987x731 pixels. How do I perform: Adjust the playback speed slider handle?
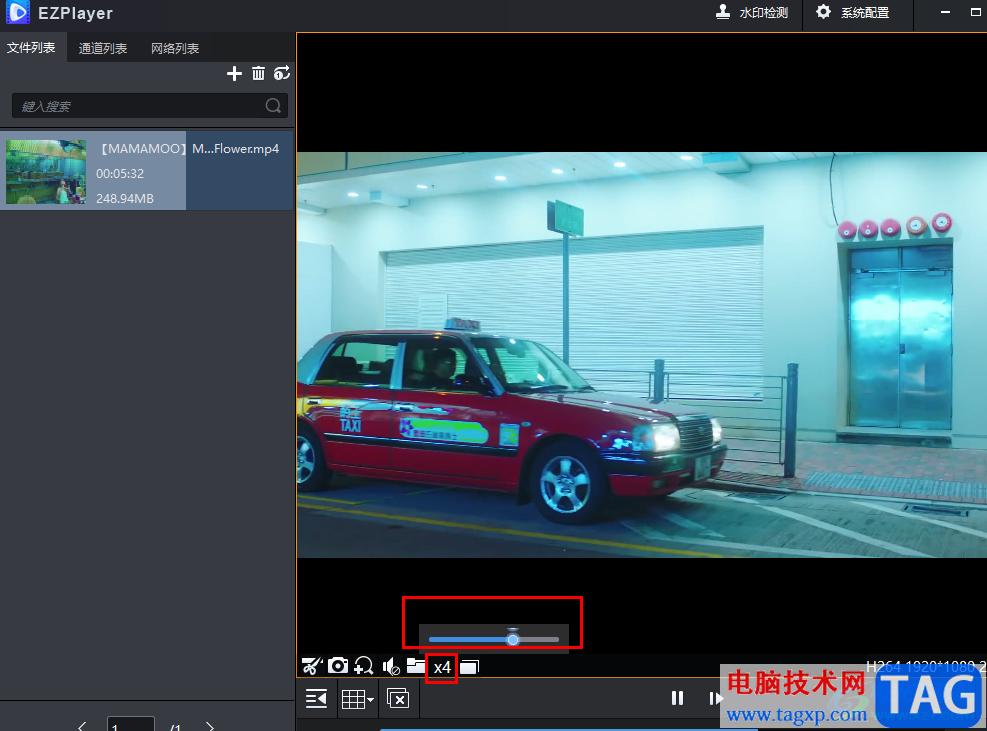tap(513, 640)
